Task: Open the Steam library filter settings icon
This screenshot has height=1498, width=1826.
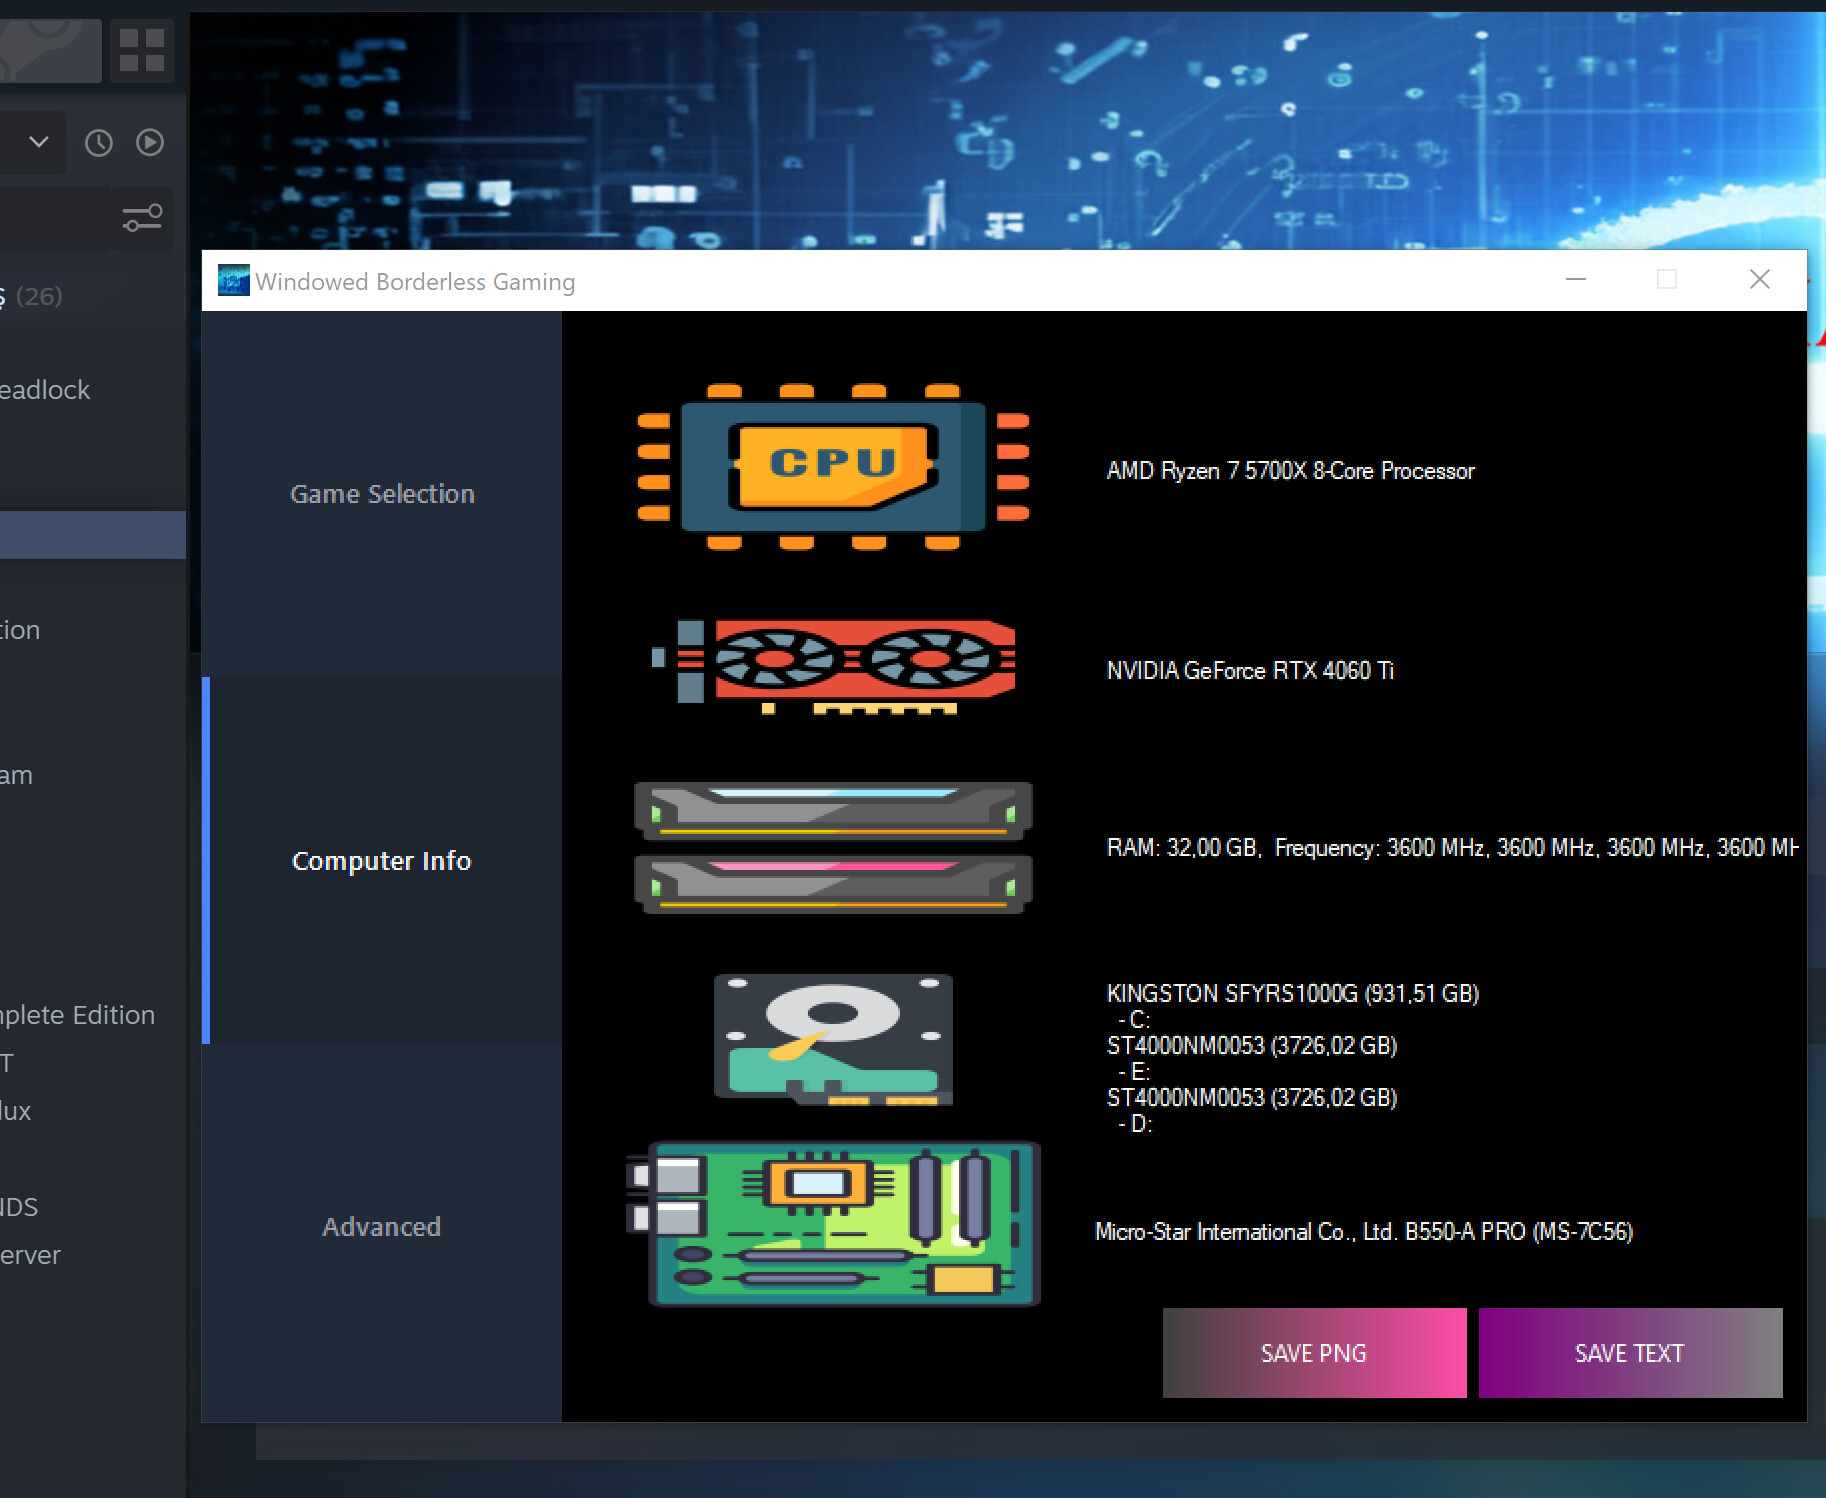Action: tap(142, 218)
